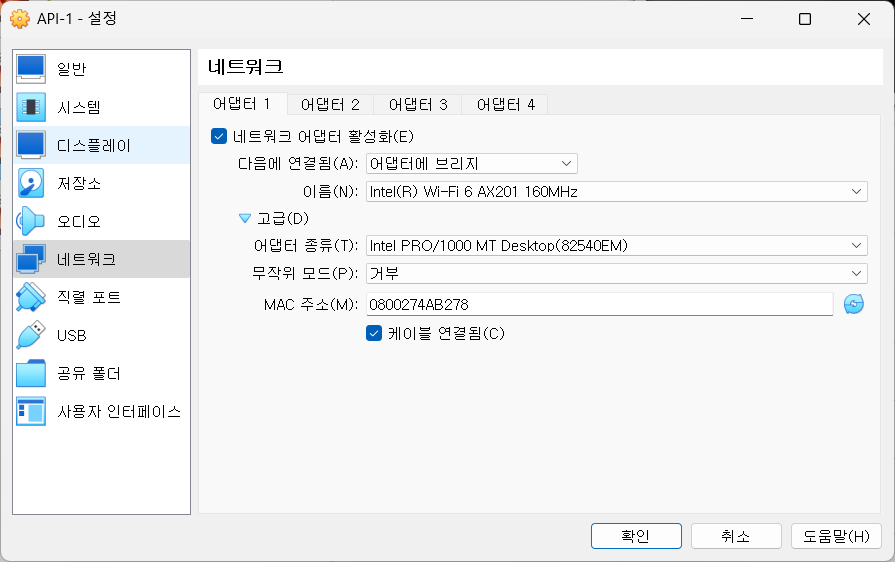Maximize the settings window
Viewport: 895px width, 562px height.
coord(805,19)
